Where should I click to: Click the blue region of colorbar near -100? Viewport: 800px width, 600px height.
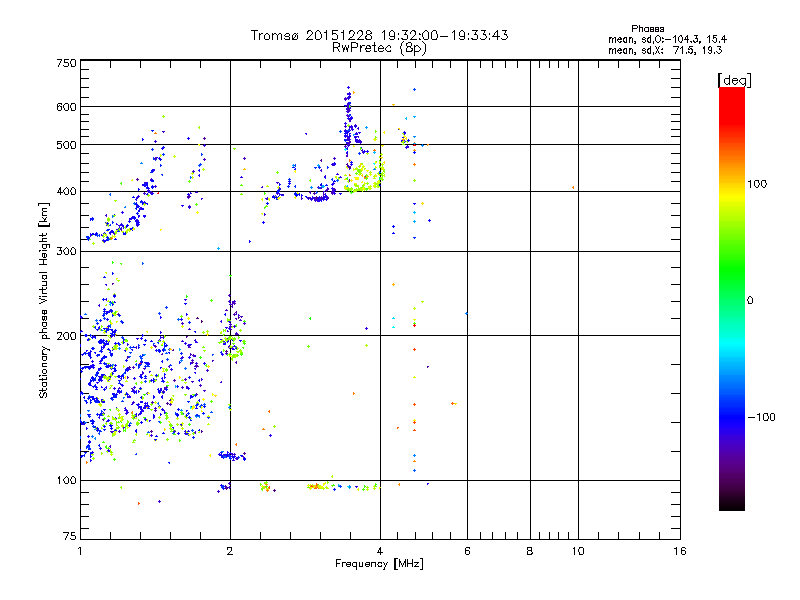click(x=732, y=416)
